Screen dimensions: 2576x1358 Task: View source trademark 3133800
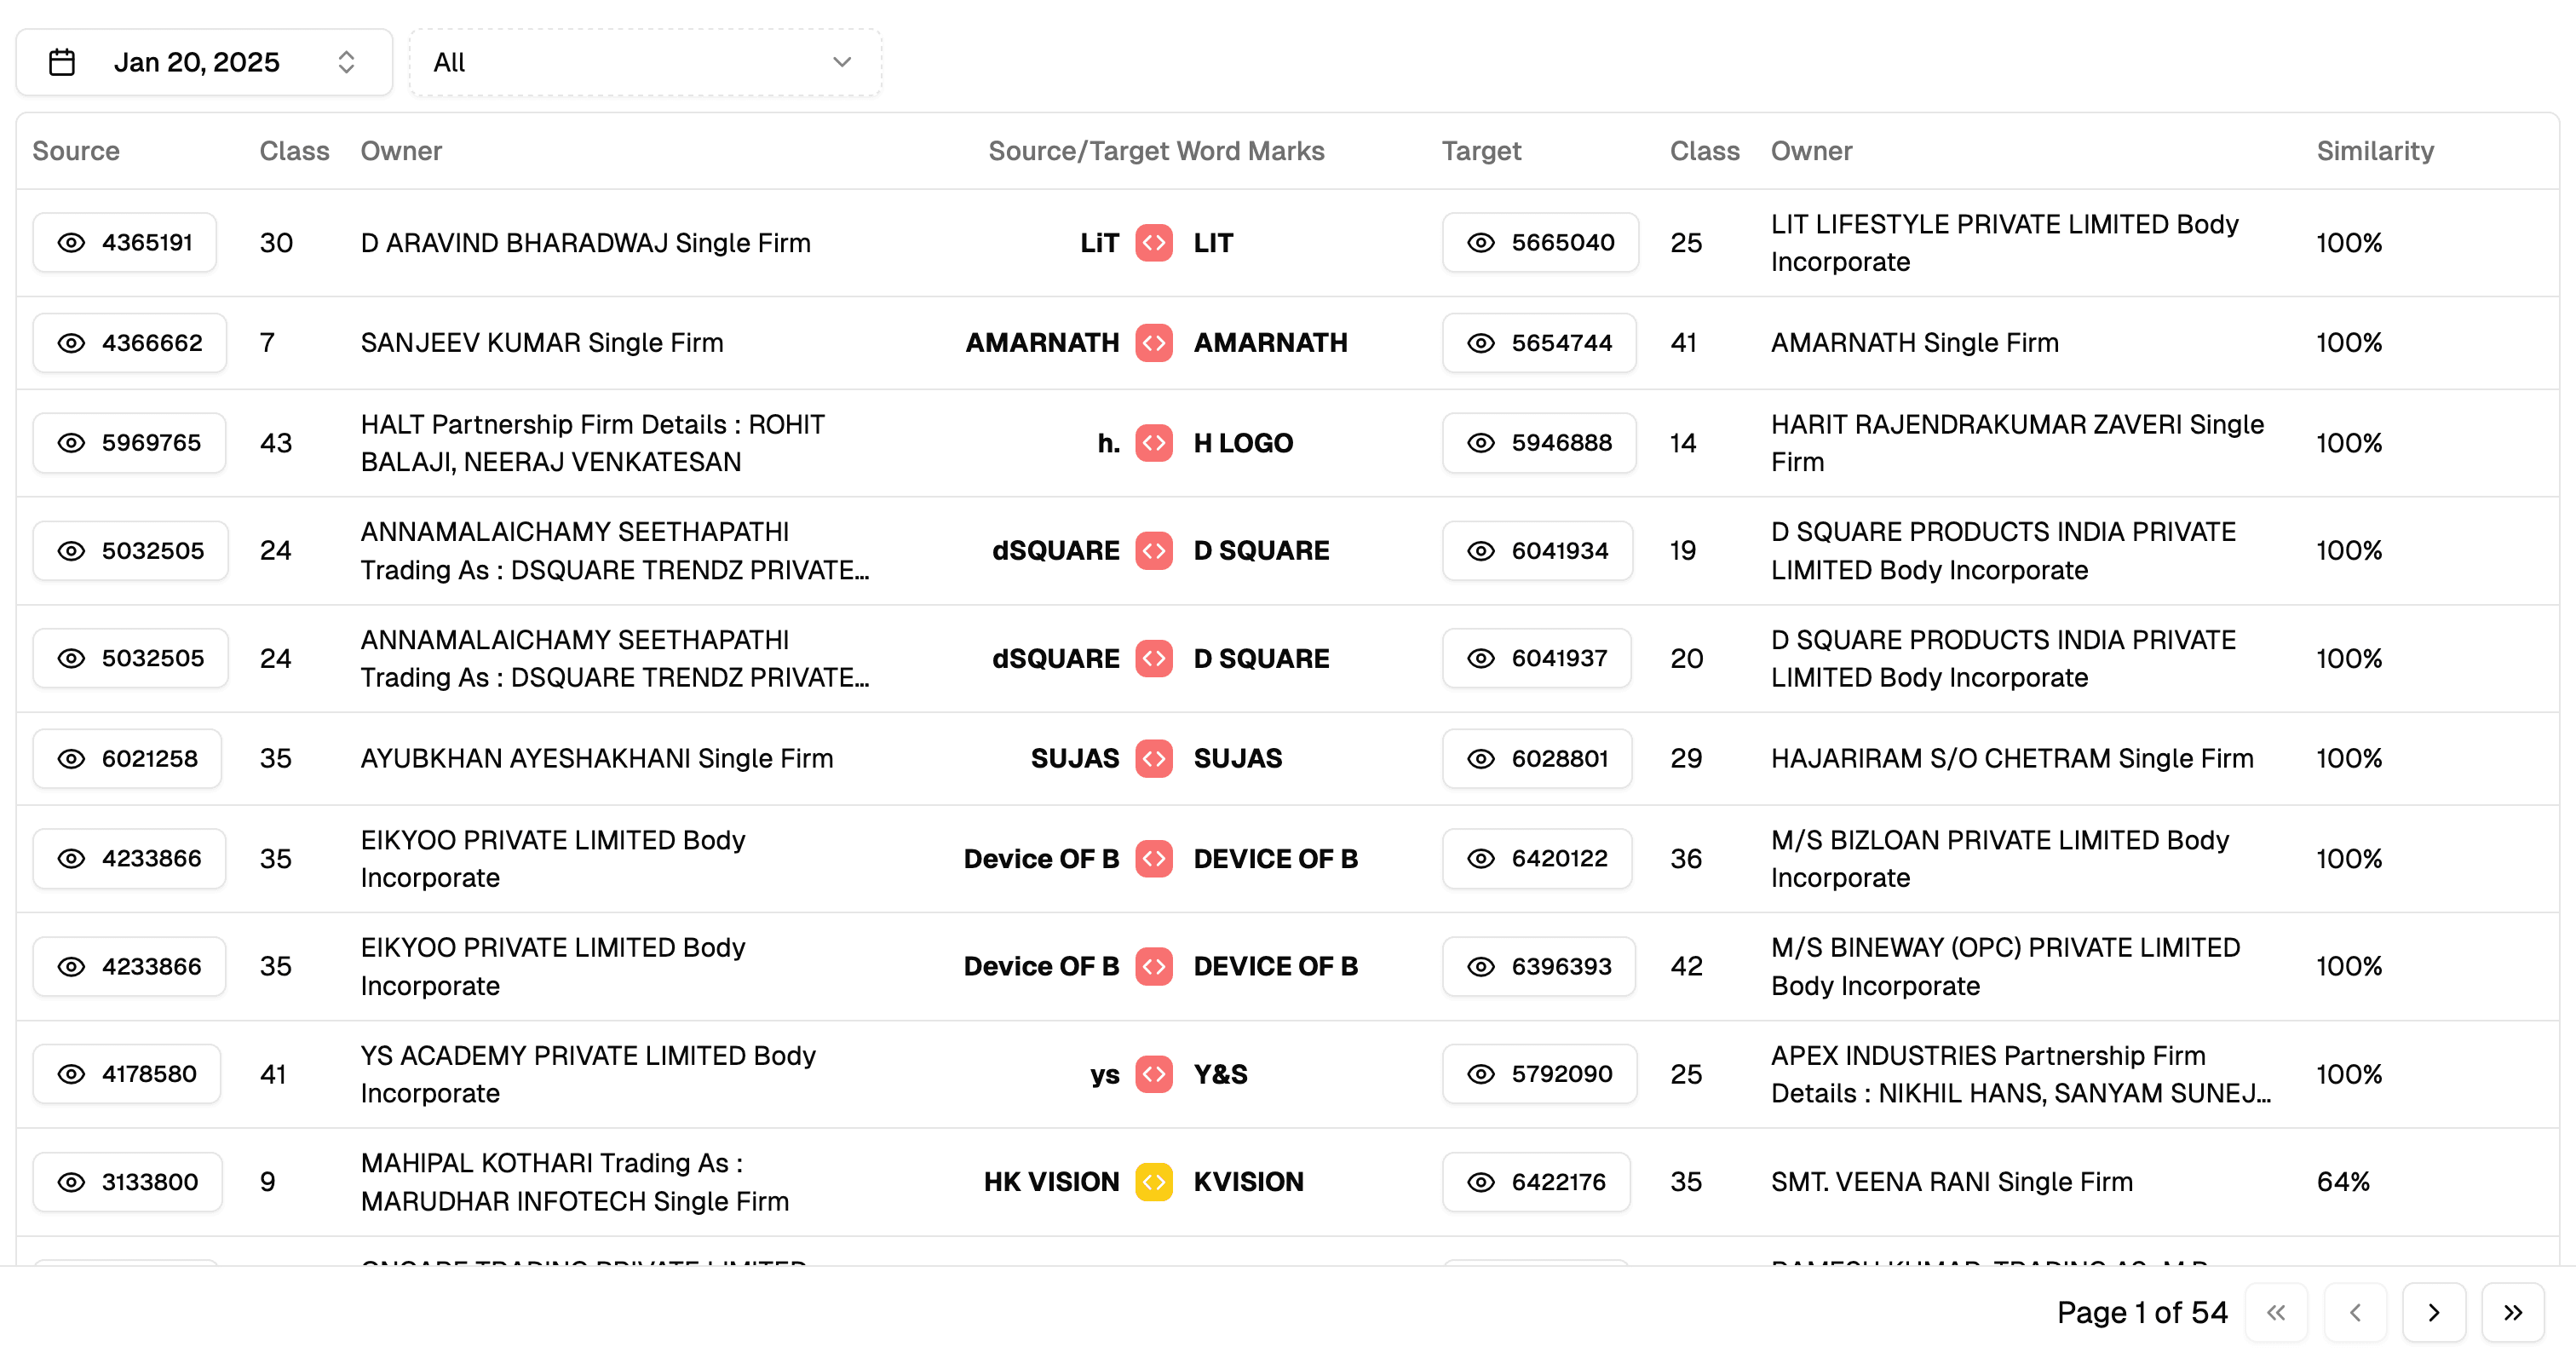click(x=128, y=1182)
